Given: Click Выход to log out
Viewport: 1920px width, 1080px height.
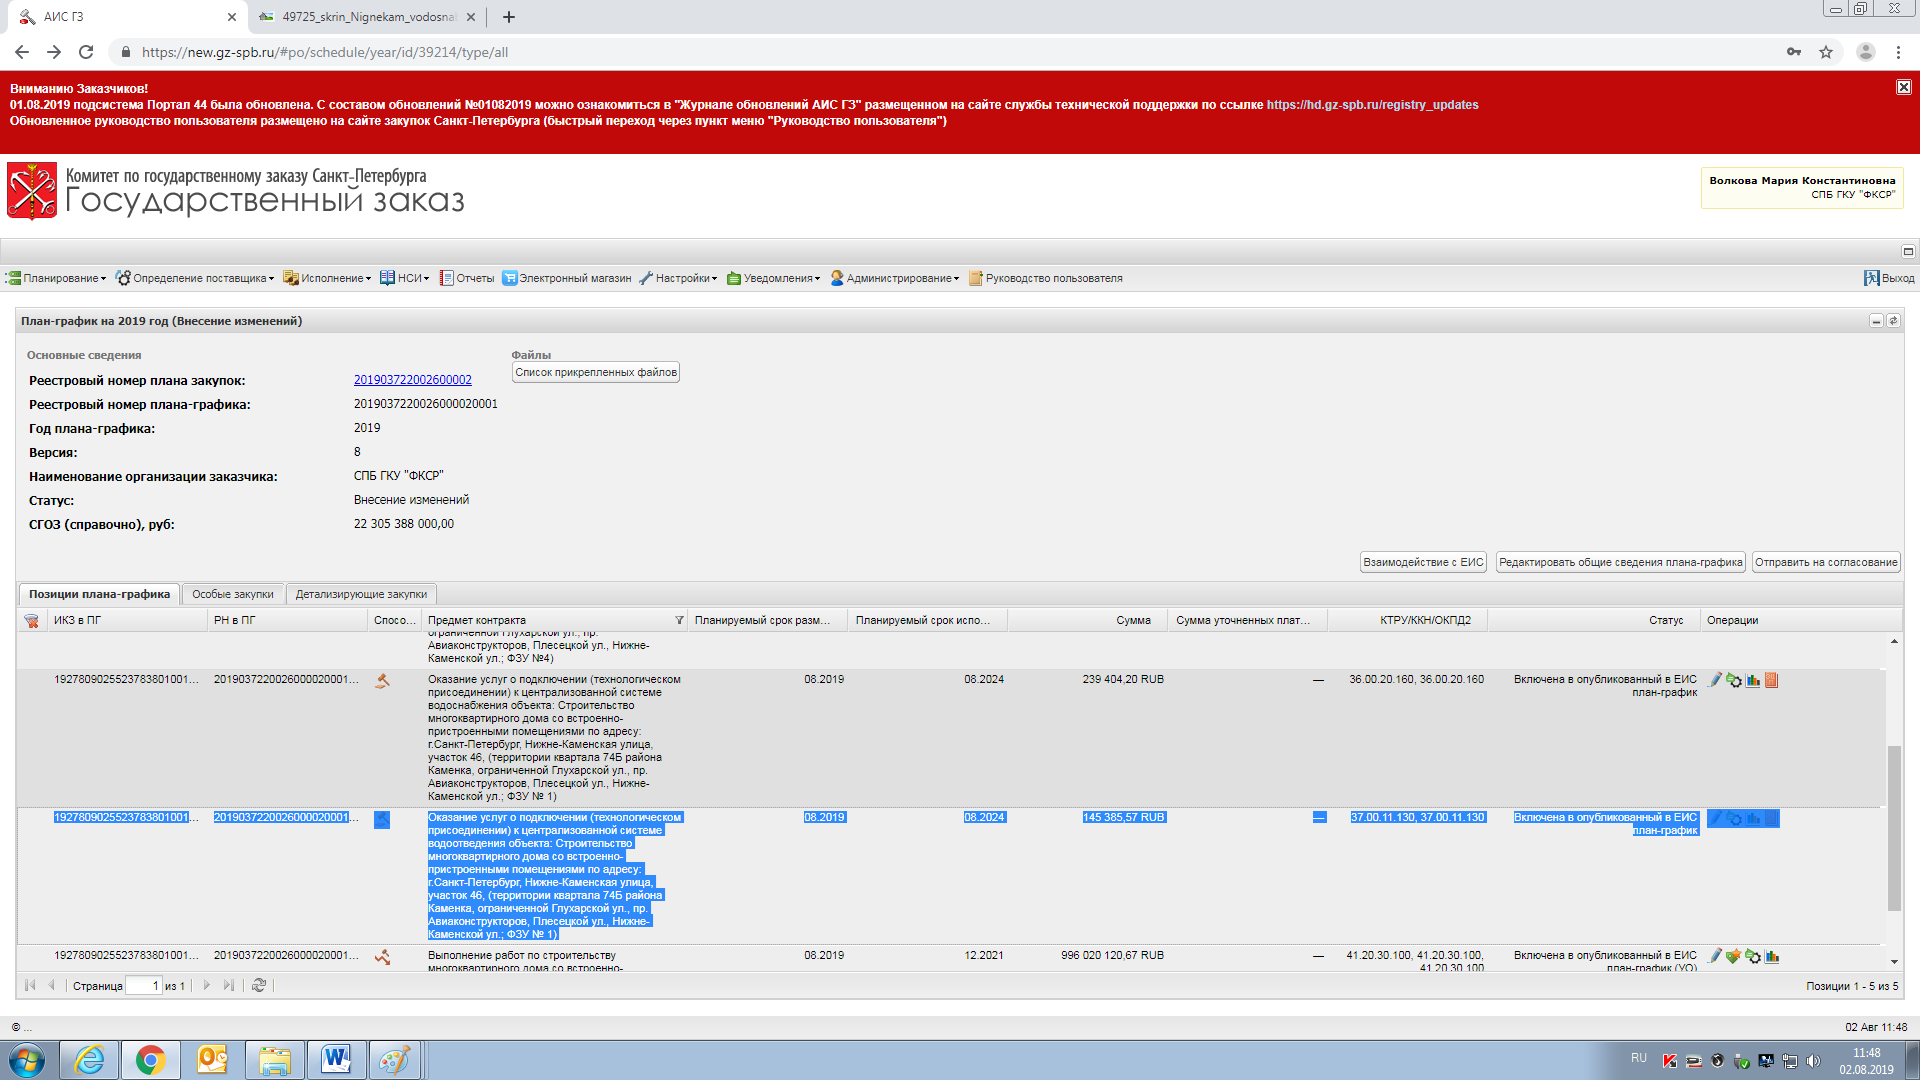Looking at the screenshot, I should pos(1889,278).
